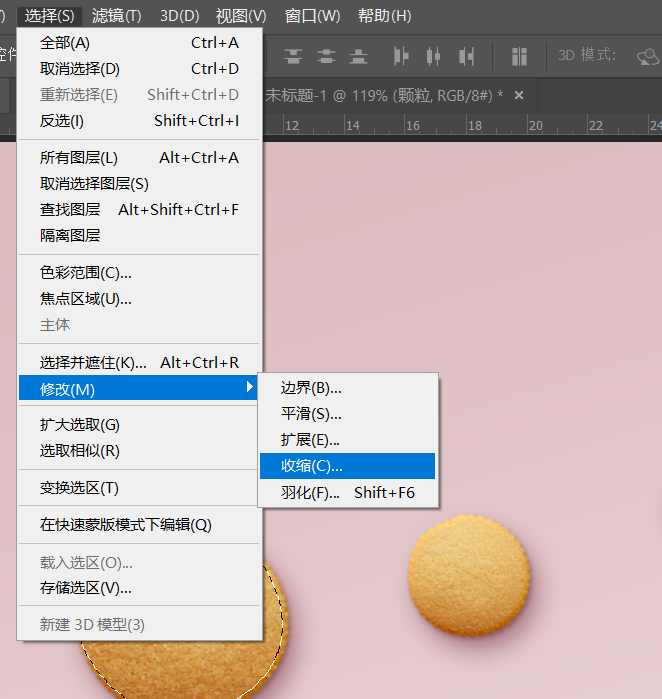Select 平滑(S)... in the submenu

coord(347,414)
